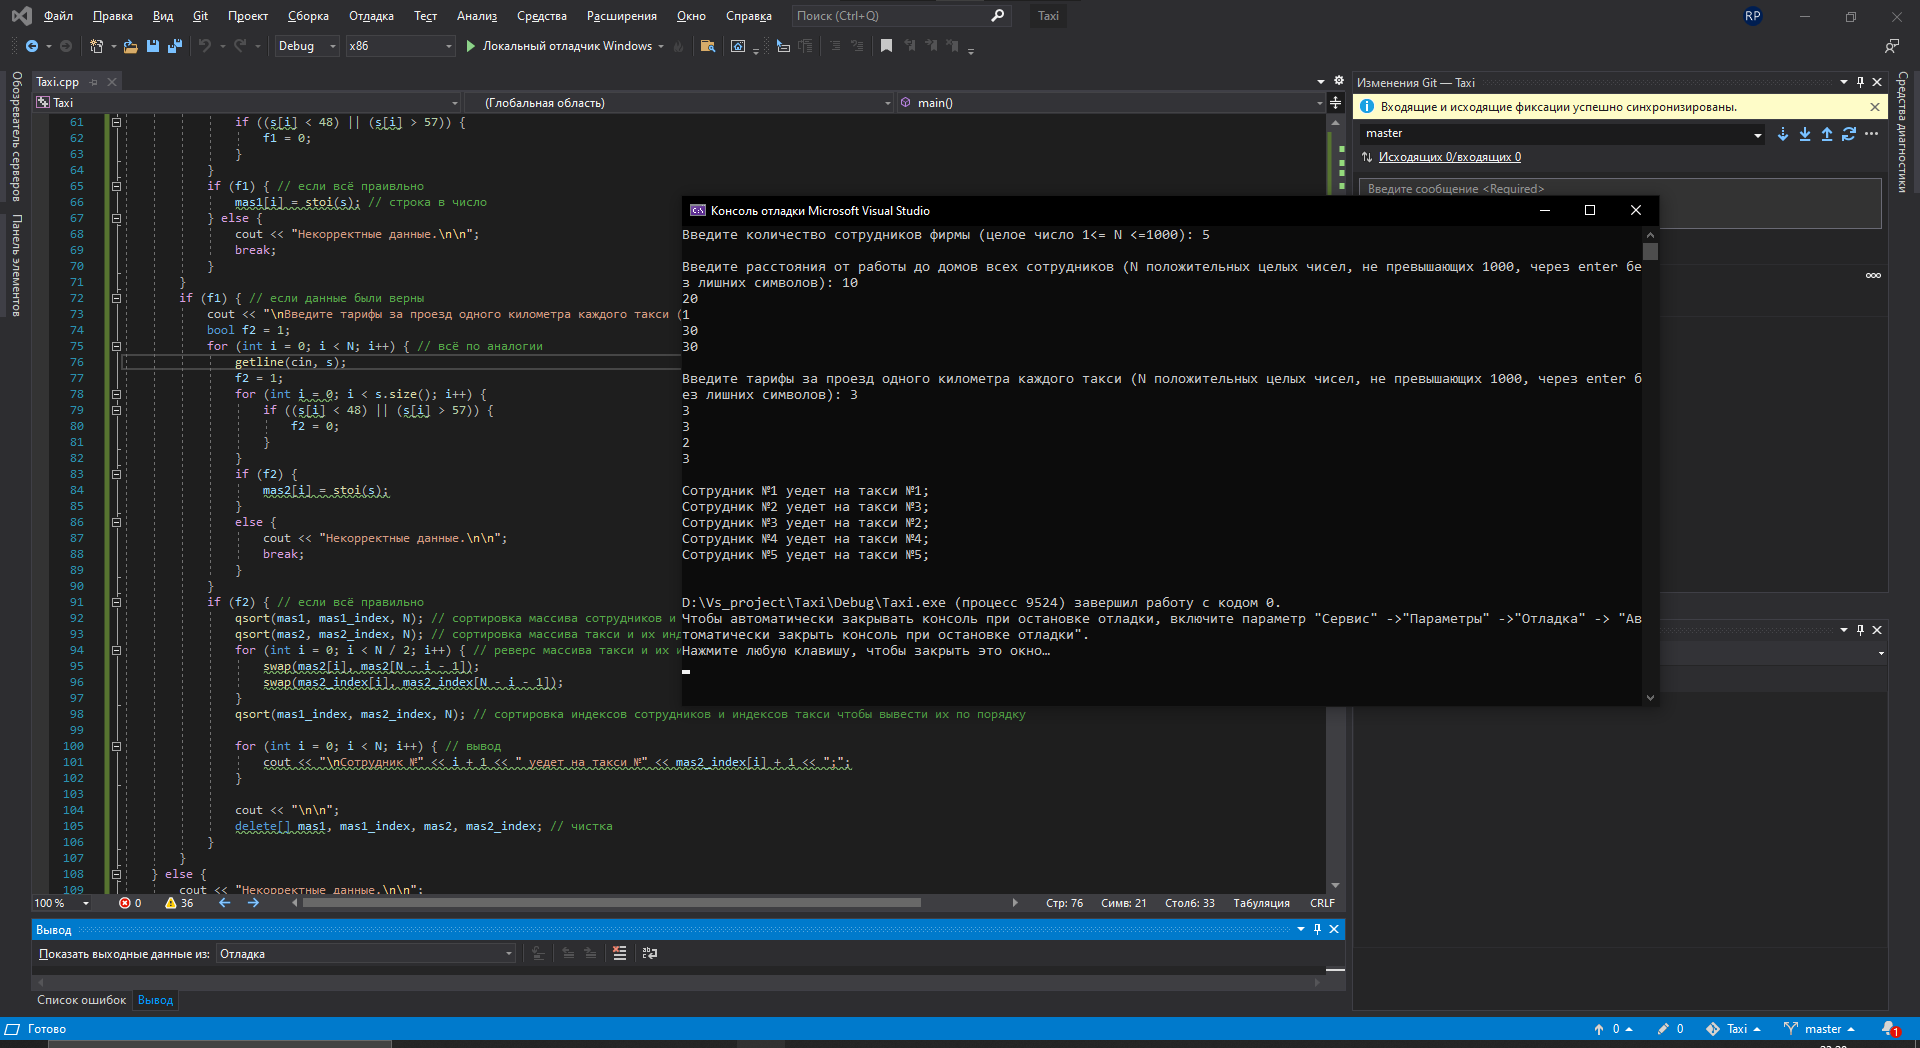Open the x86 platform dropdown
The height and width of the screenshot is (1048, 1920).
400,46
